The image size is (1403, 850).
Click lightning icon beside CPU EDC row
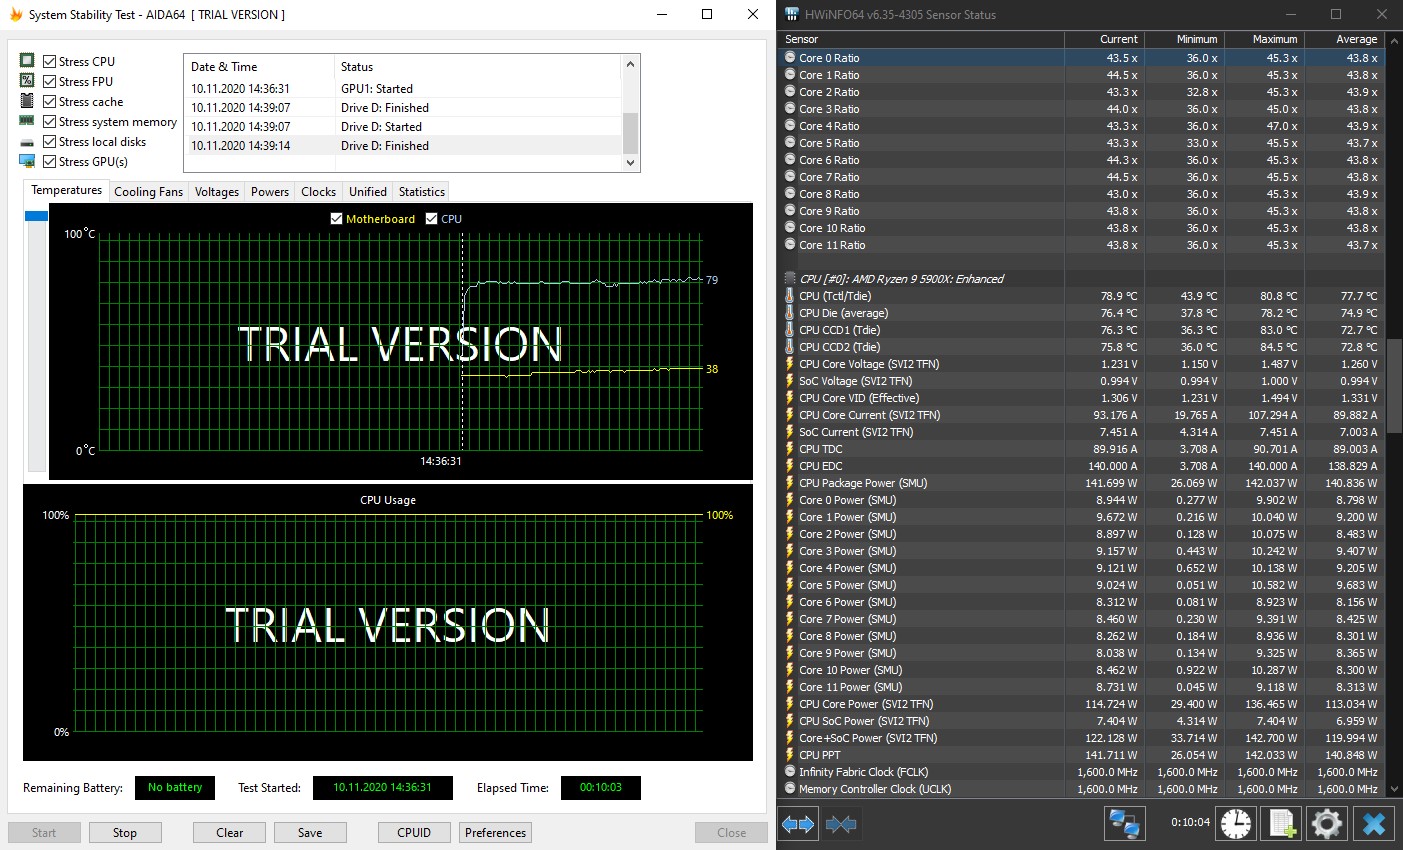[x=790, y=466]
